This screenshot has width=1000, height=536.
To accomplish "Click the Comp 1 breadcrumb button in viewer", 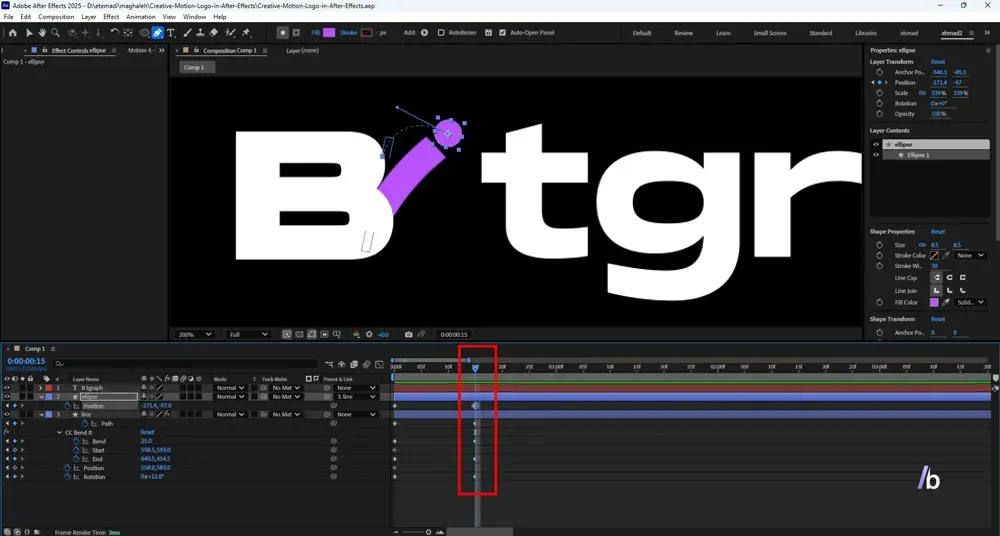I will (x=196, y=67).
